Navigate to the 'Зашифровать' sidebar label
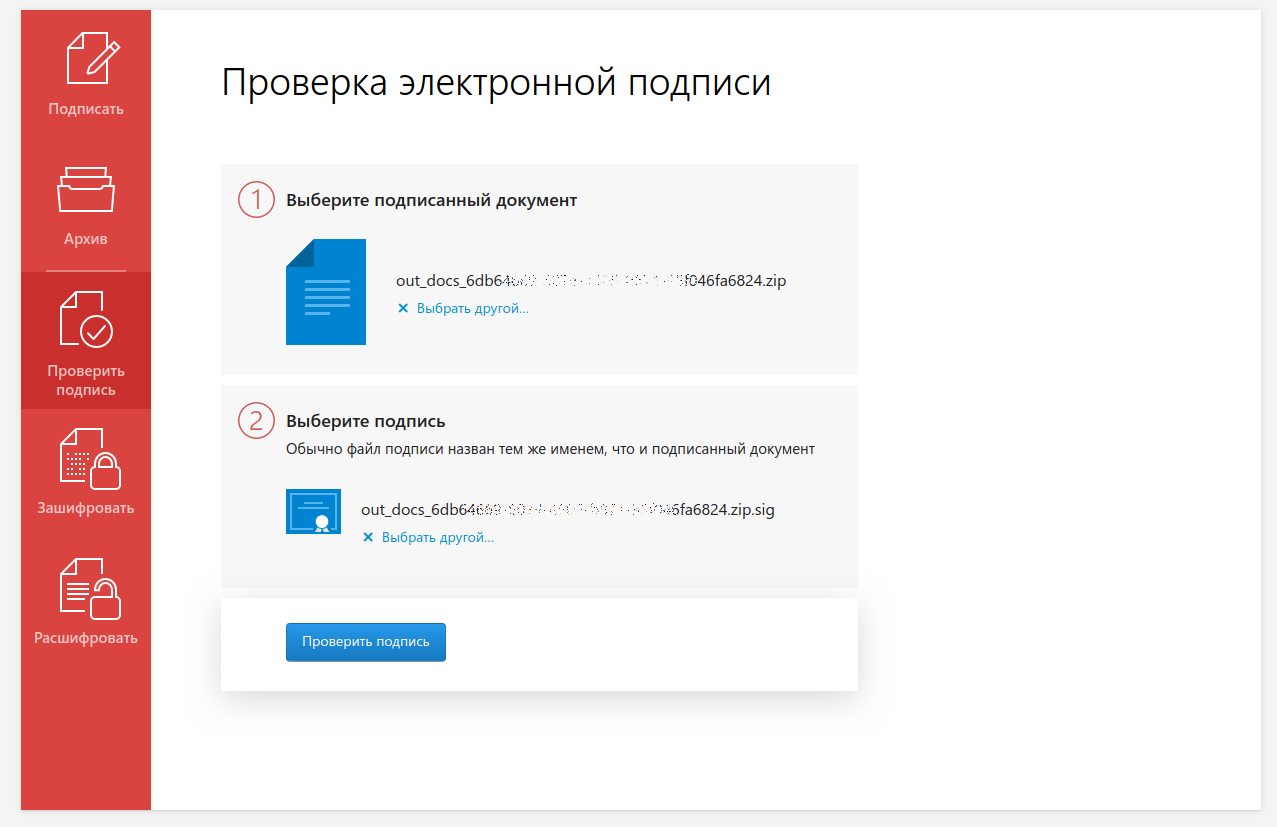Image resolution: width=1277 pixels, height=827 pixels. point(86,508)
